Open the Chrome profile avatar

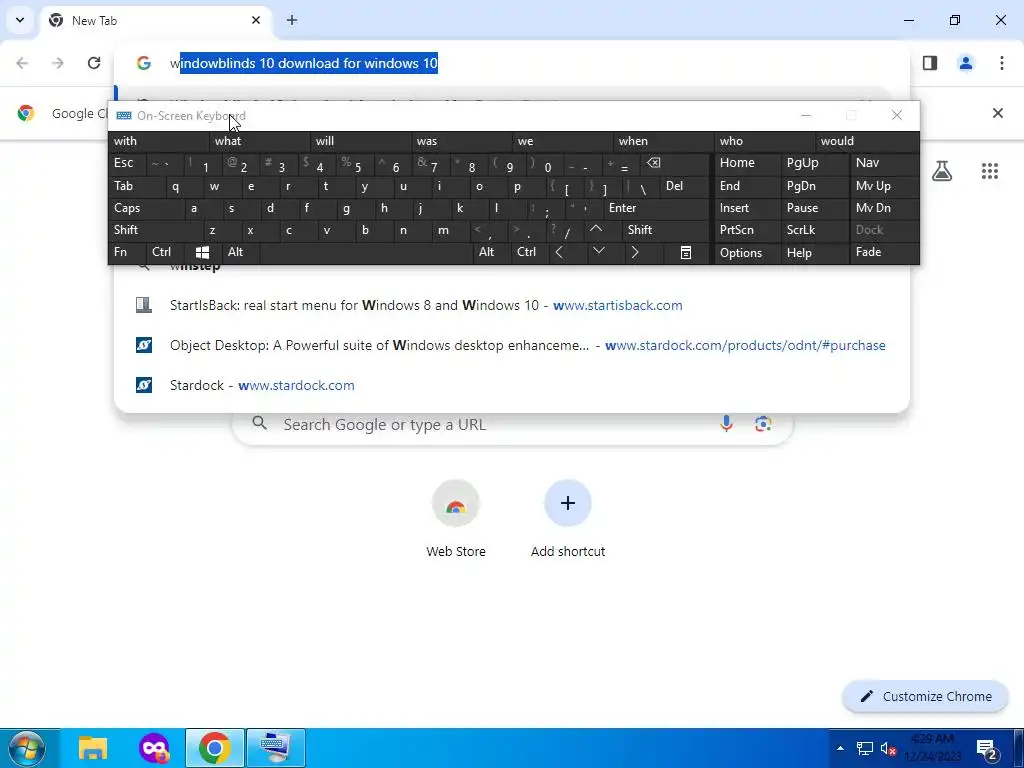[965, 63]
